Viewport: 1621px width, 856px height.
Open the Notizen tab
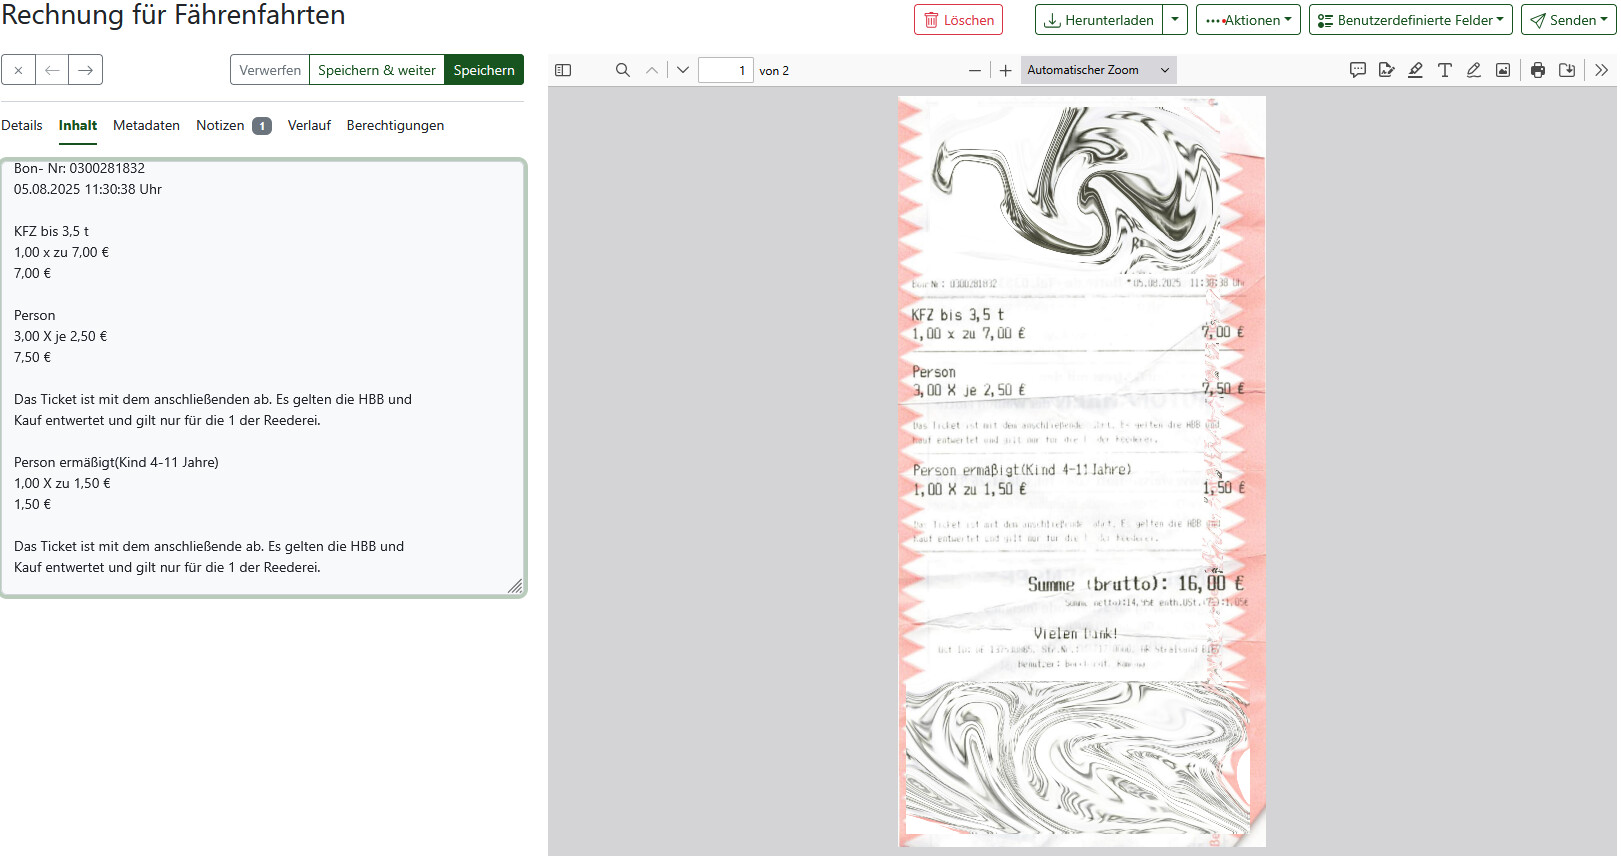point(221,125)
